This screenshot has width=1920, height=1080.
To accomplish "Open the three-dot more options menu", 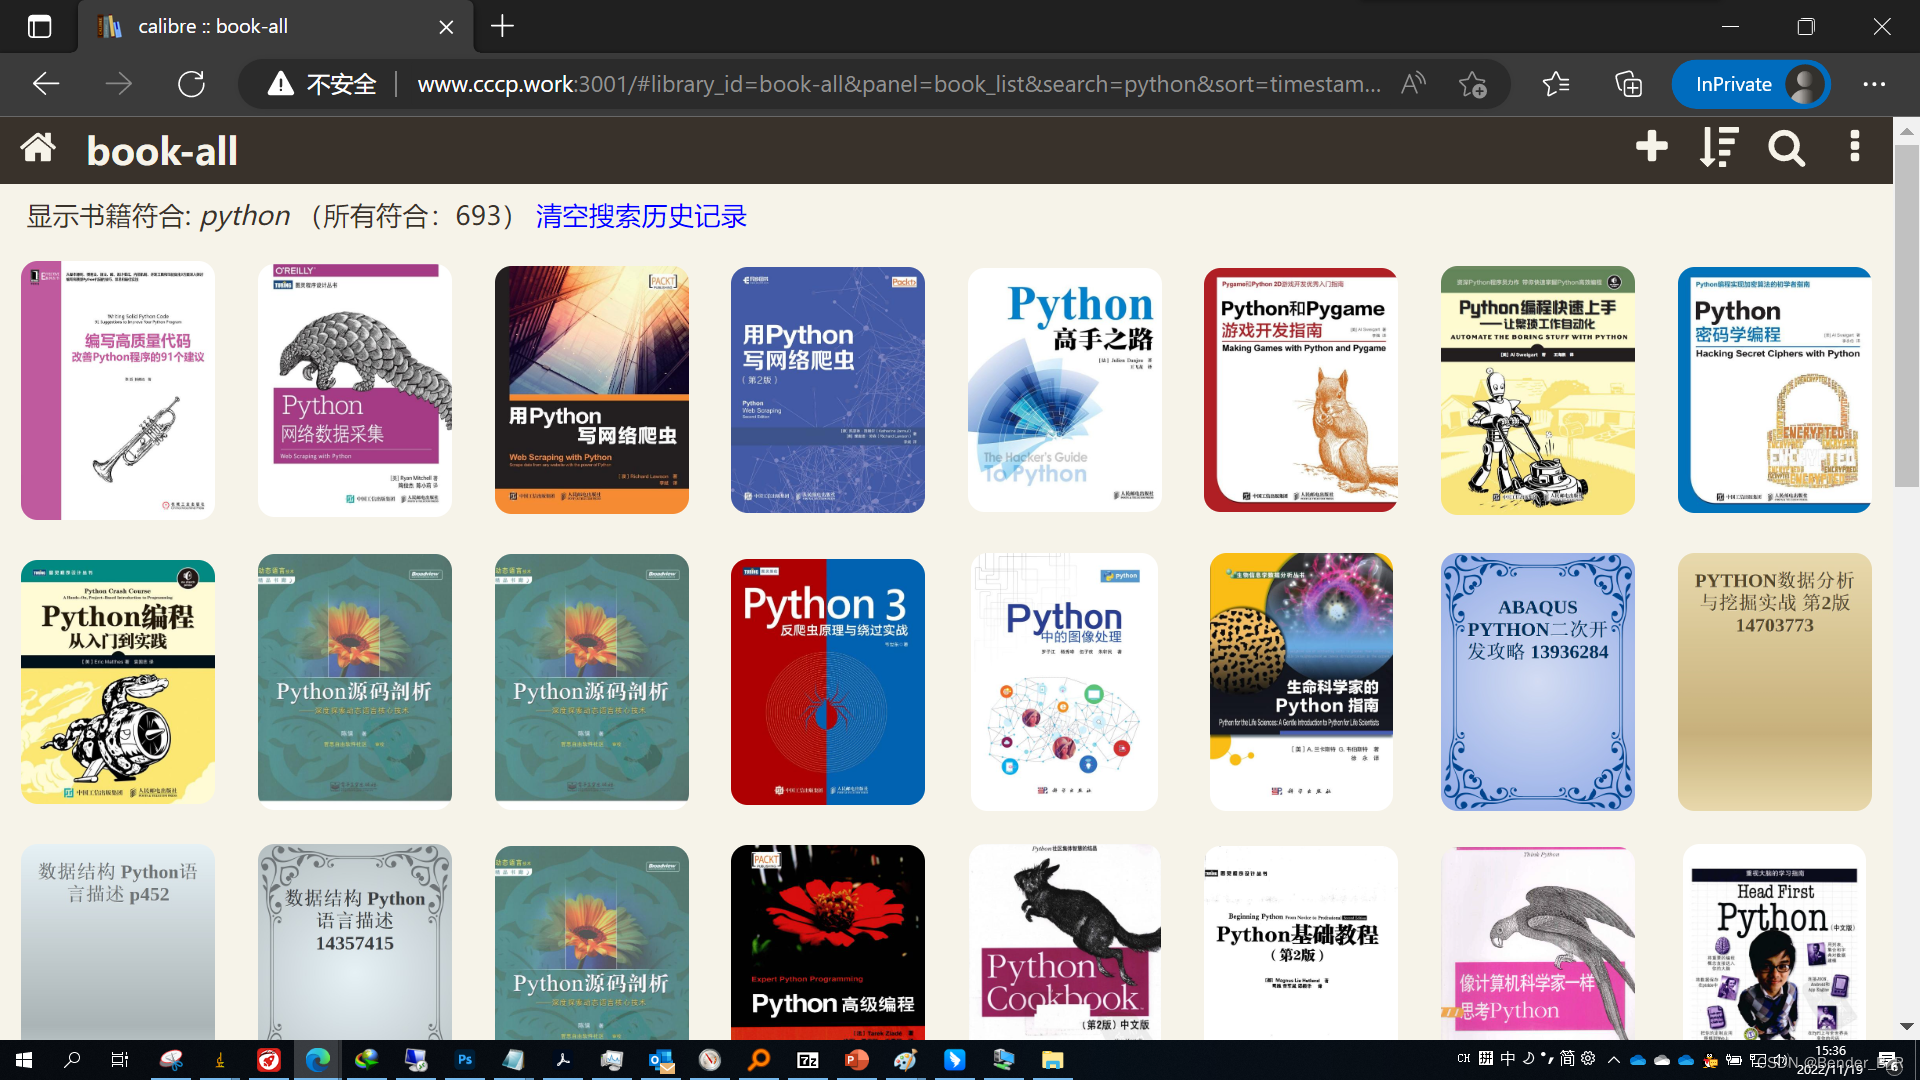I will click(x=1855, y=147).
